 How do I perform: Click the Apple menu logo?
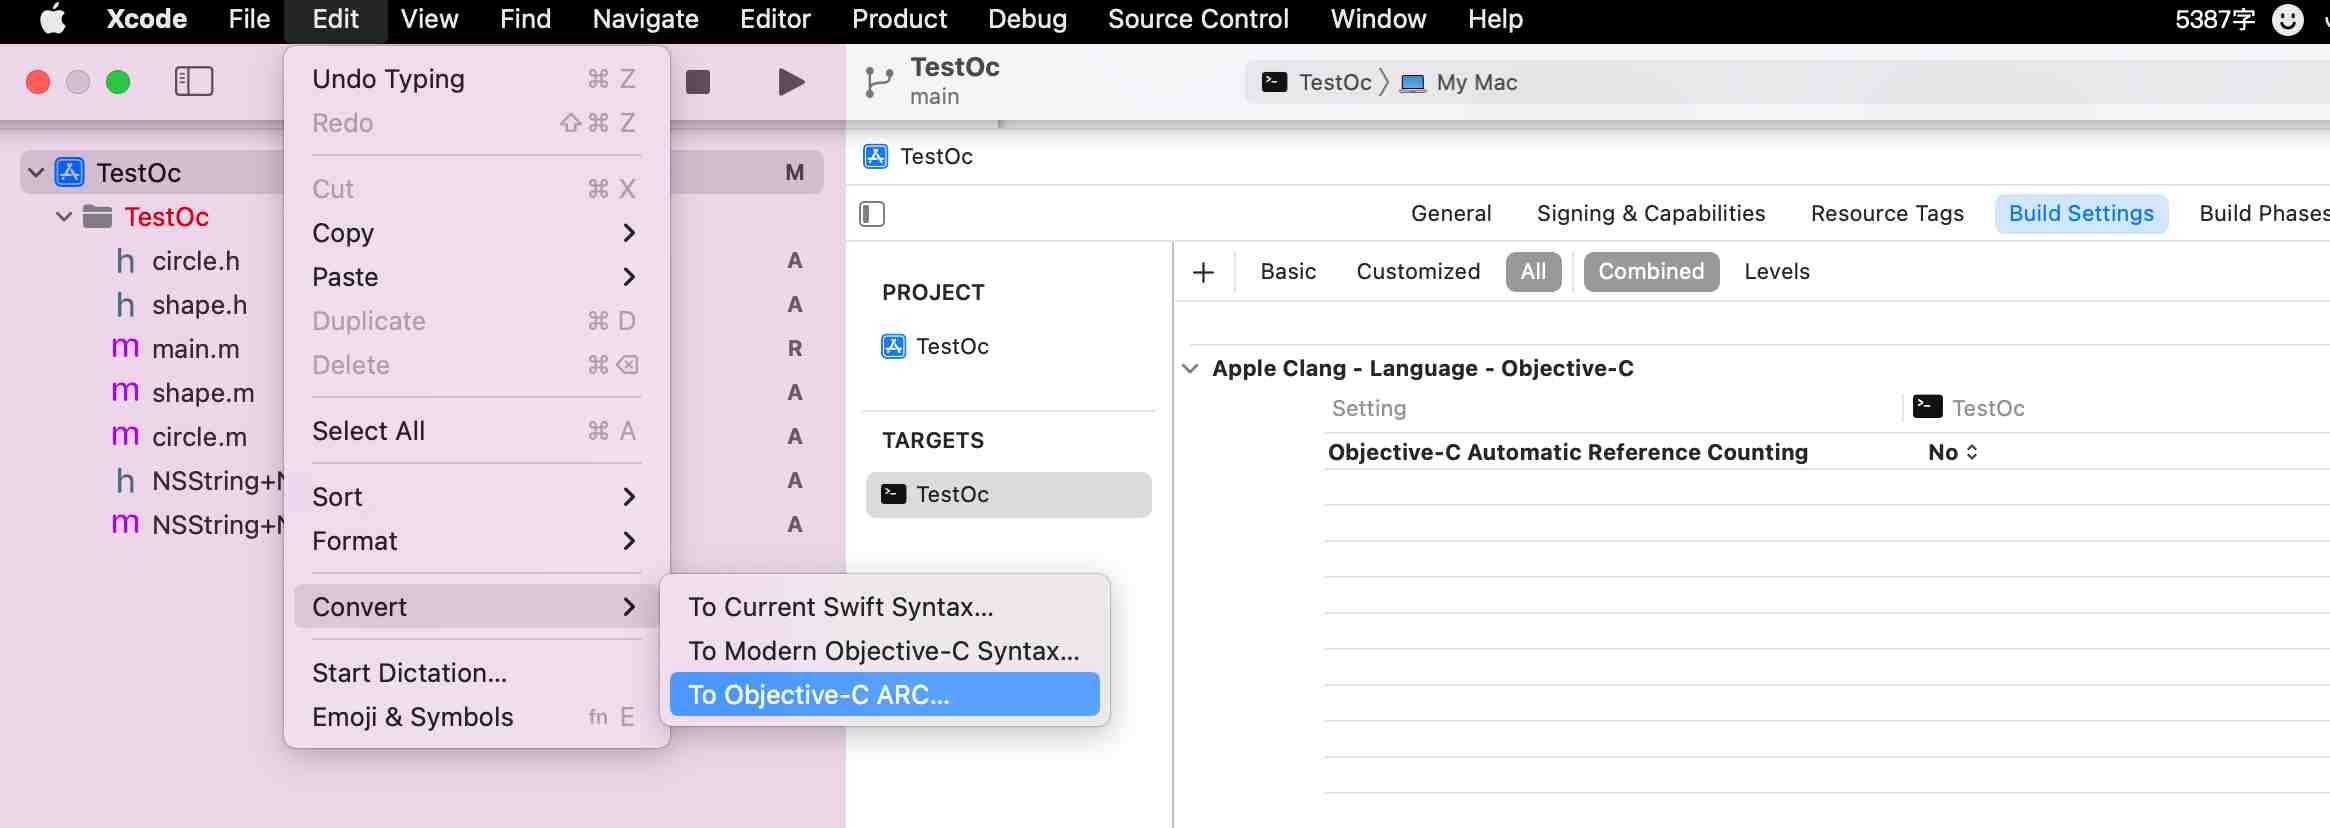pos(52,19)
